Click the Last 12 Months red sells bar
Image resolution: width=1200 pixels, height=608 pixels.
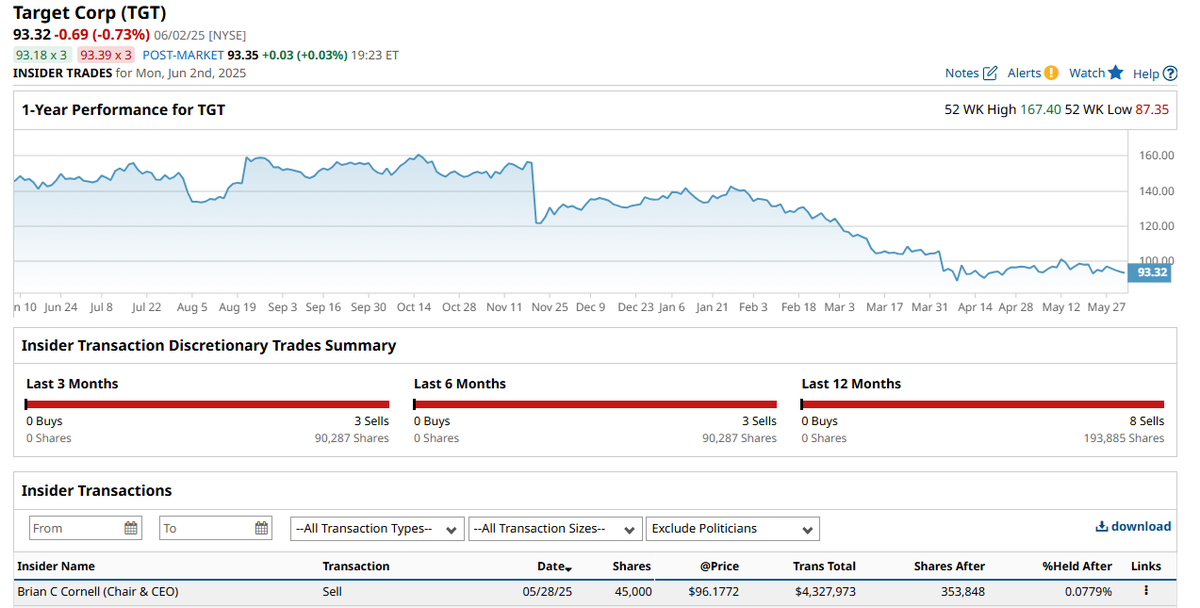[x=984, y=404]
